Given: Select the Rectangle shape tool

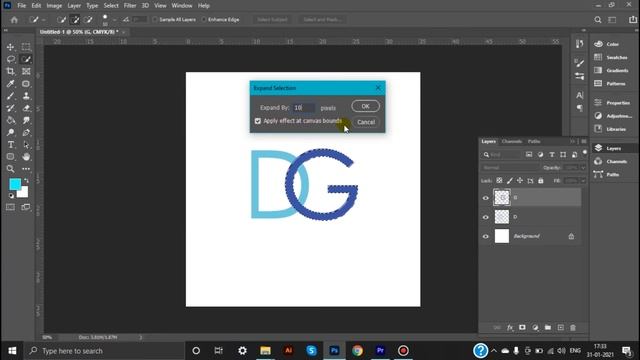Looking at the screenshot, I should pos(11,157).
